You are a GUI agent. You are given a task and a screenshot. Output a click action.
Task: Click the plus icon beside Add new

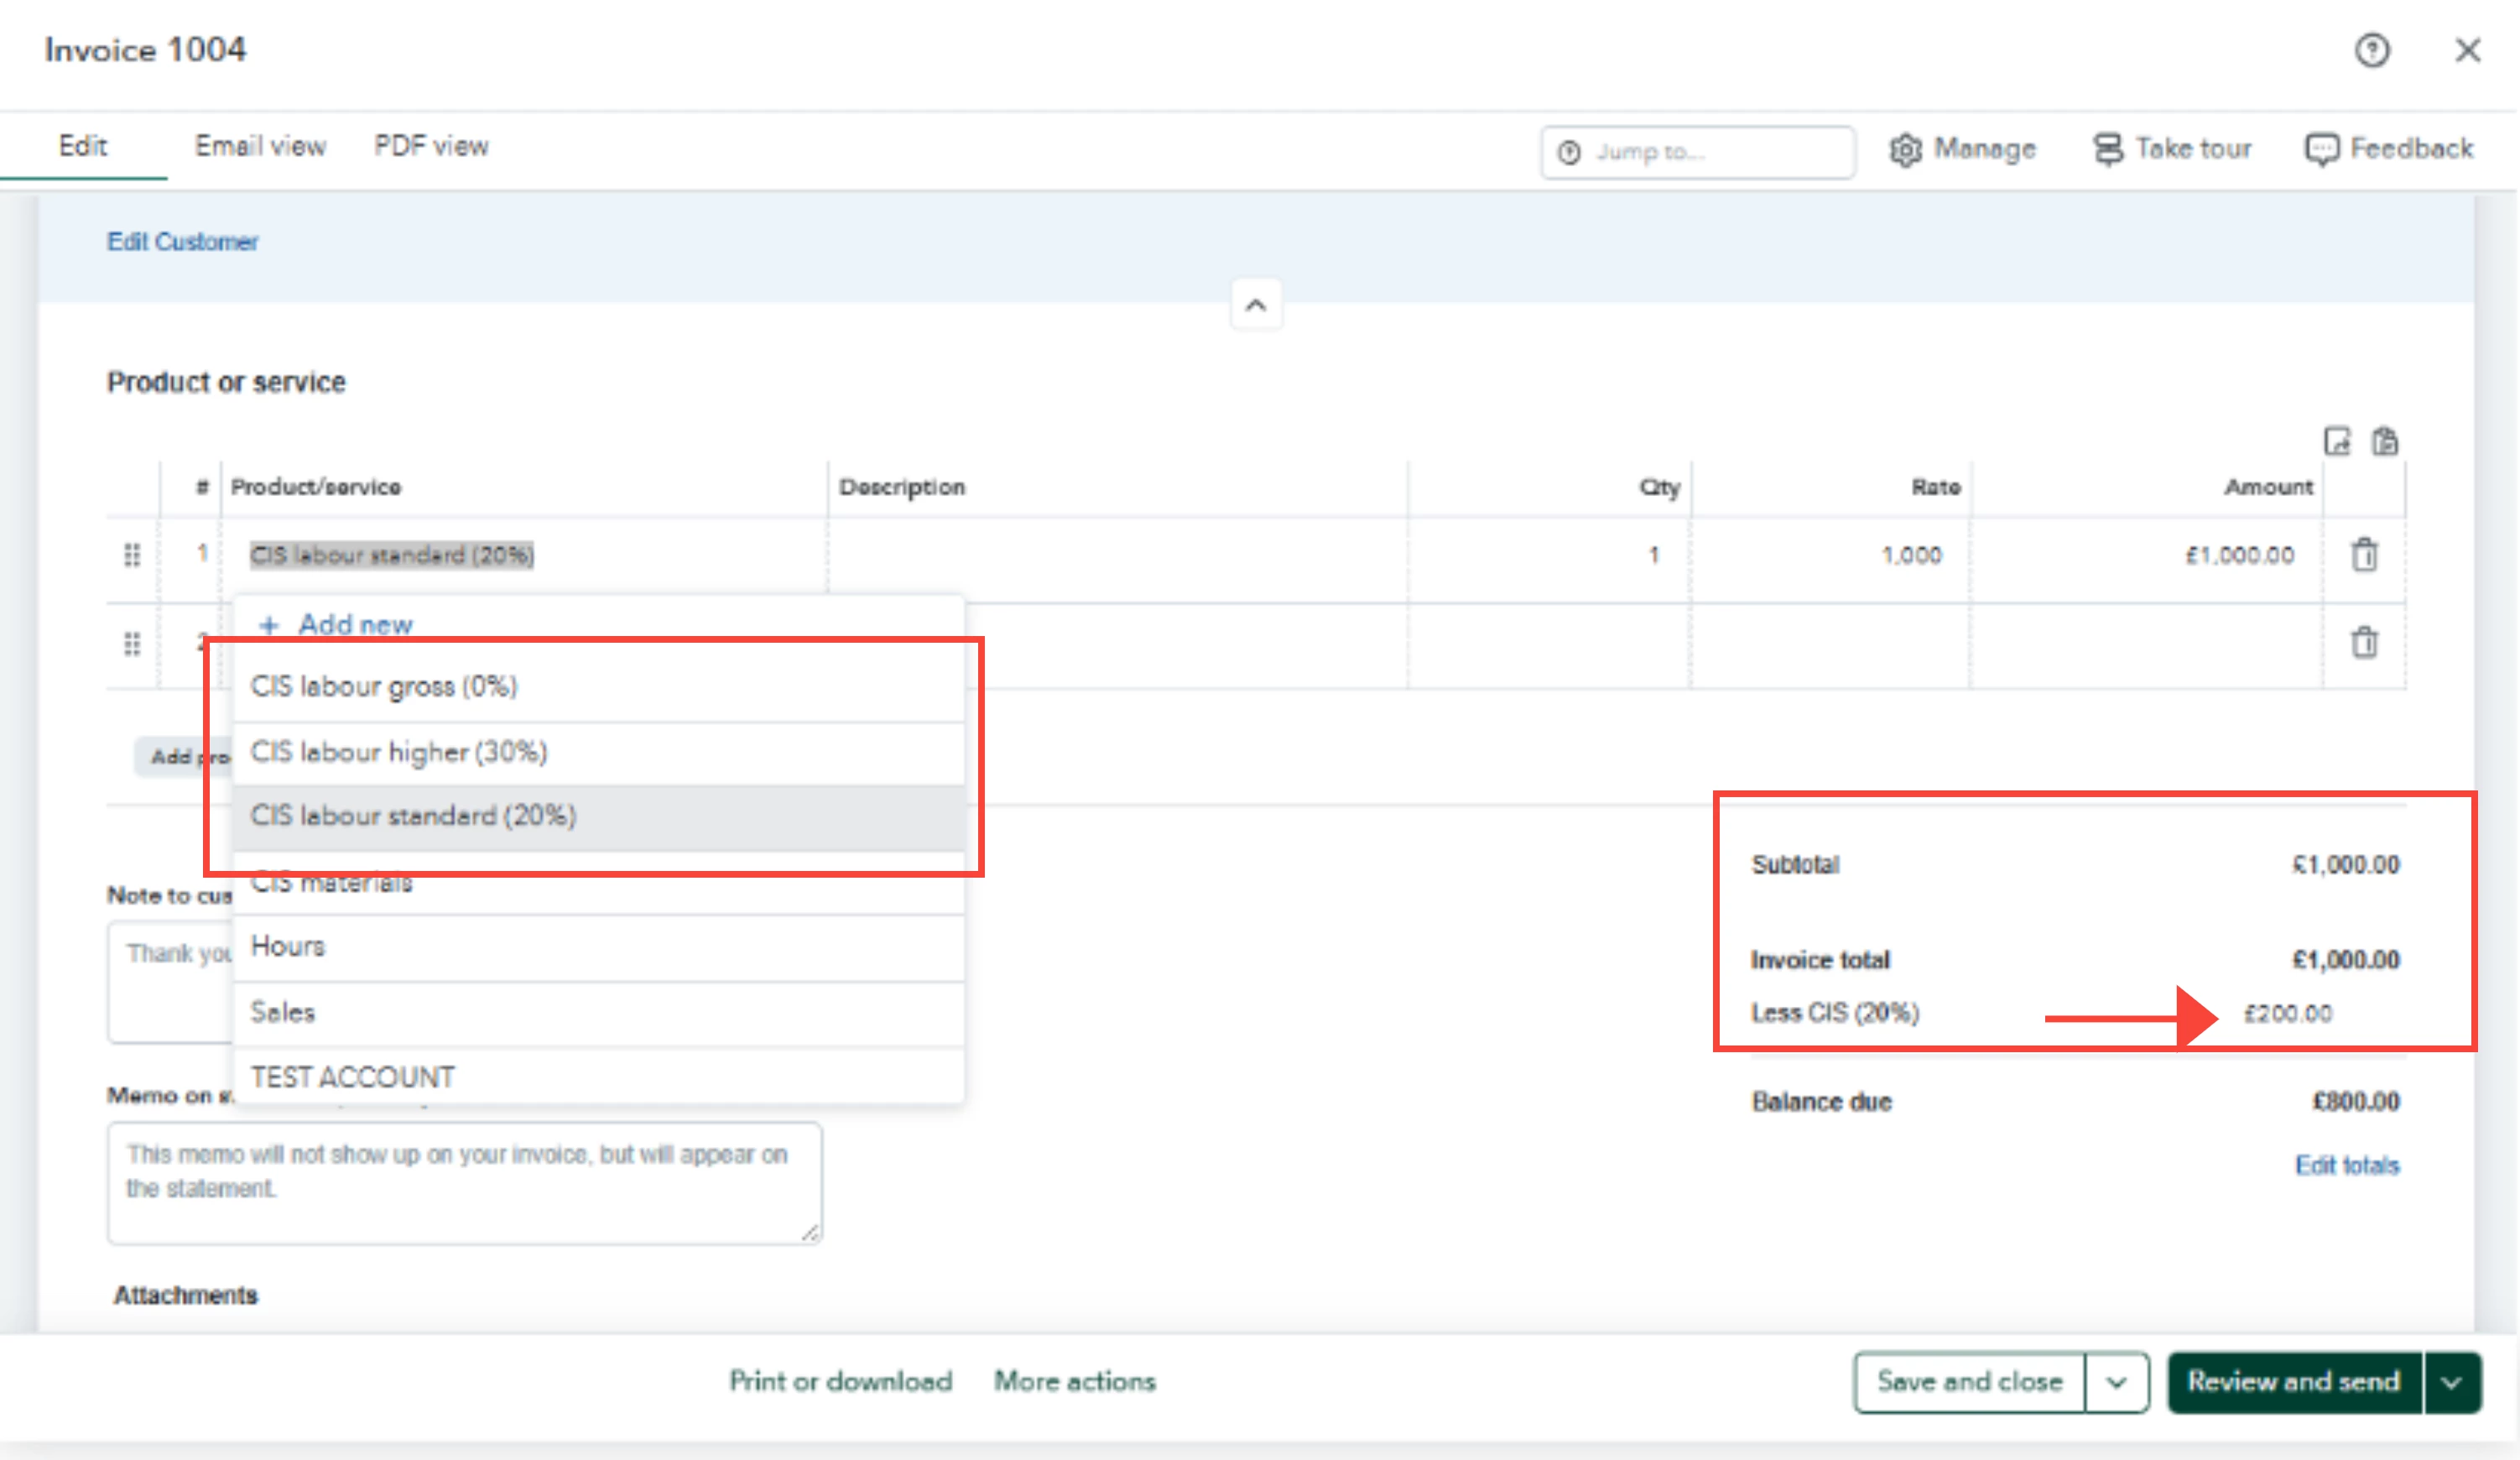point(268,626)
